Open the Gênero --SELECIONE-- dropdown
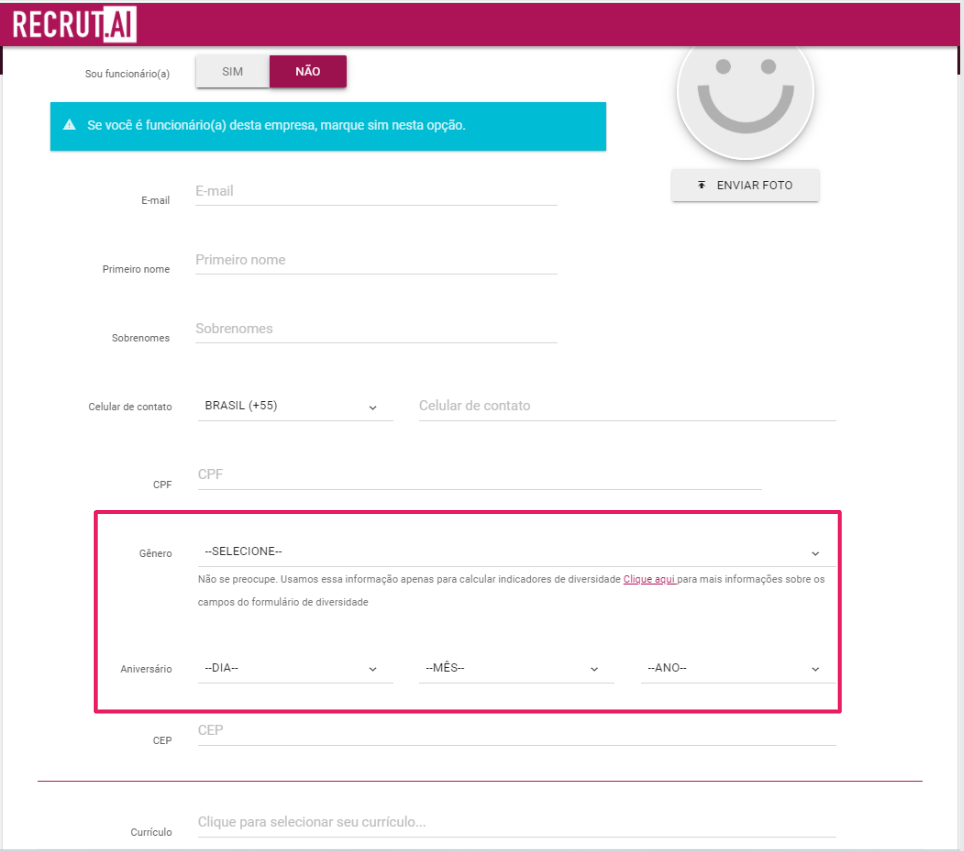 pos(516,552)
